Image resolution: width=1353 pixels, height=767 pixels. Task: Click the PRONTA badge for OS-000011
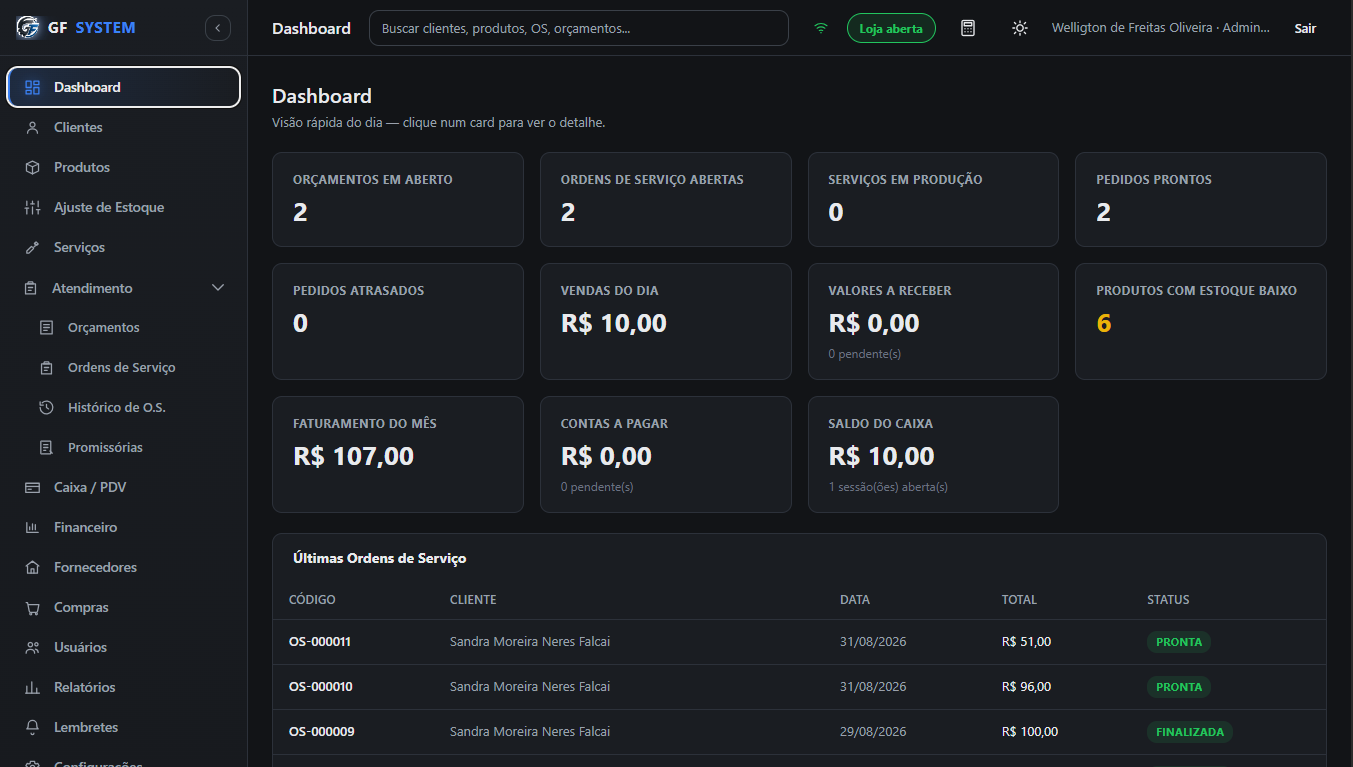coord(1179,642)
